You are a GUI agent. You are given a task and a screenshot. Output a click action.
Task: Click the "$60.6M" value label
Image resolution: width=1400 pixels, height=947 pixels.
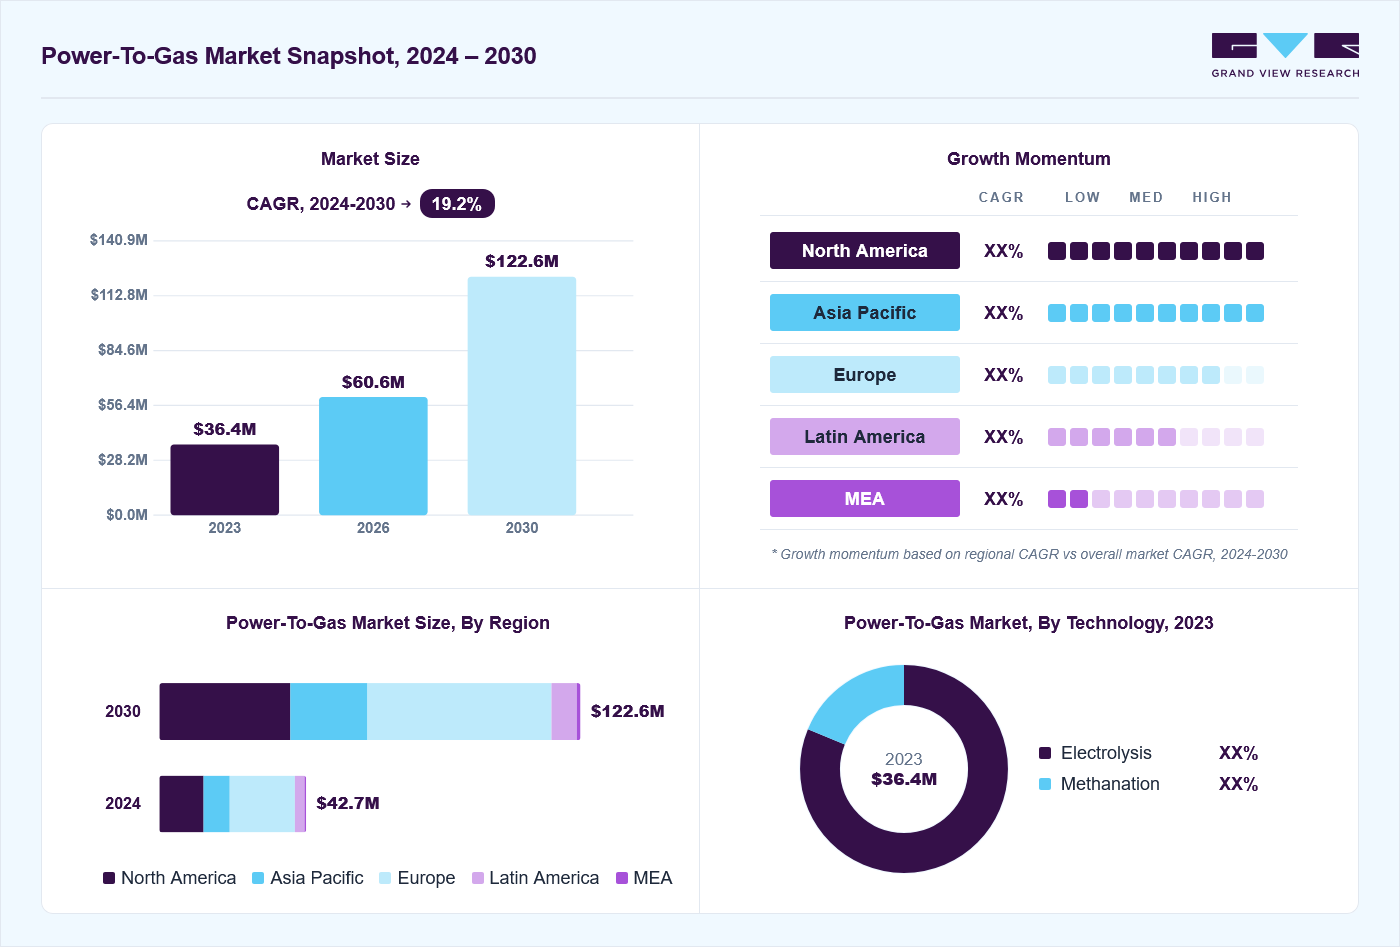click(373, 382)
